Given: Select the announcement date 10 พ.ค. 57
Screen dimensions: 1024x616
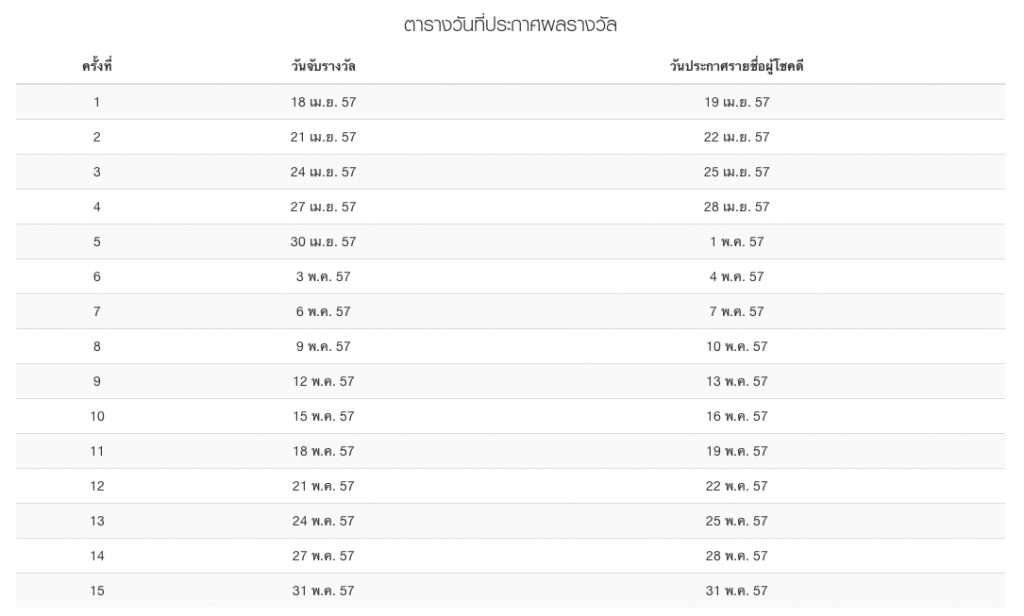Looking at the screenshot, I should (737, 347).
